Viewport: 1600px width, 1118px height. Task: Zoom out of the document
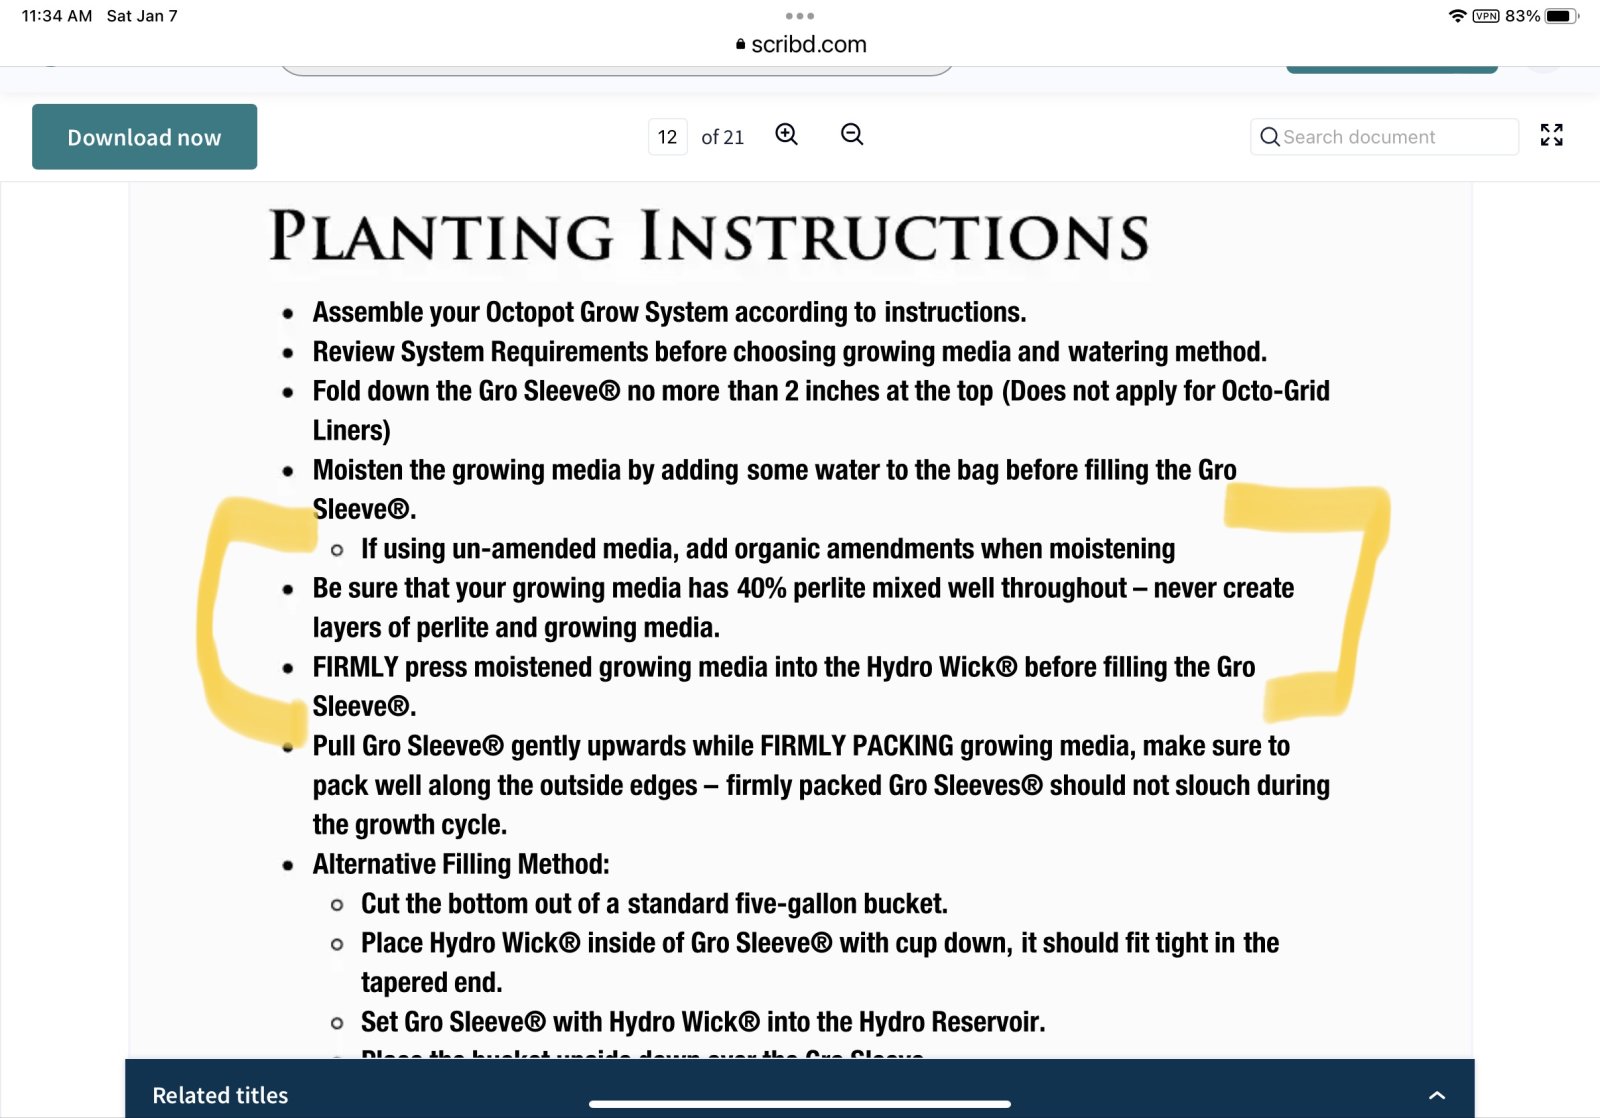pos(852,135)
